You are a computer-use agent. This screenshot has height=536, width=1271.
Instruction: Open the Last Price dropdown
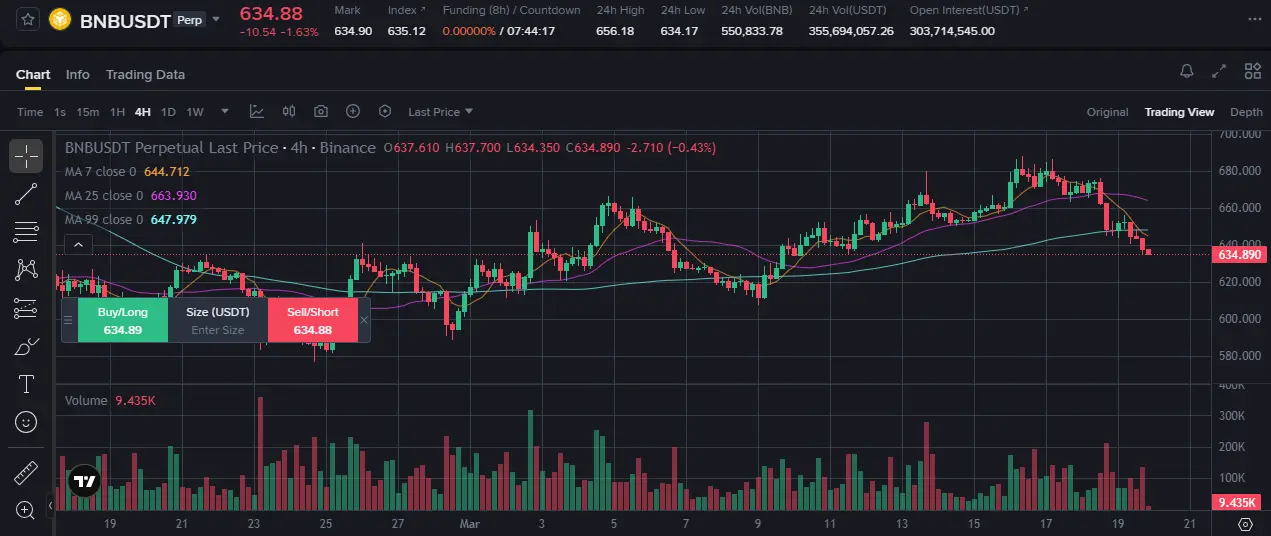tap(440, 112)
